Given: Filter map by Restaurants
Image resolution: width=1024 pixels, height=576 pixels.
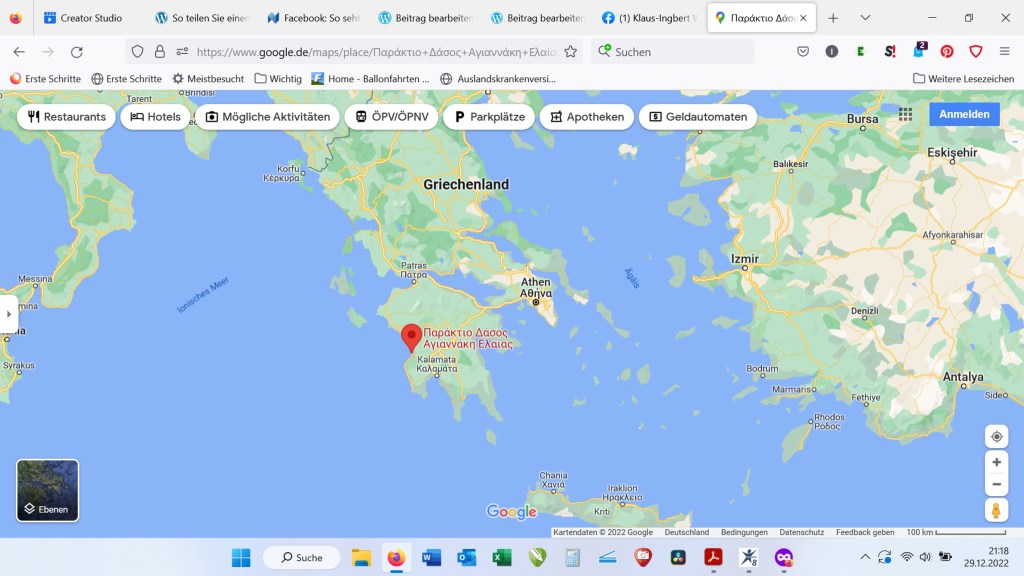Looking at the screenshot, I should click(x=66, y=117).
